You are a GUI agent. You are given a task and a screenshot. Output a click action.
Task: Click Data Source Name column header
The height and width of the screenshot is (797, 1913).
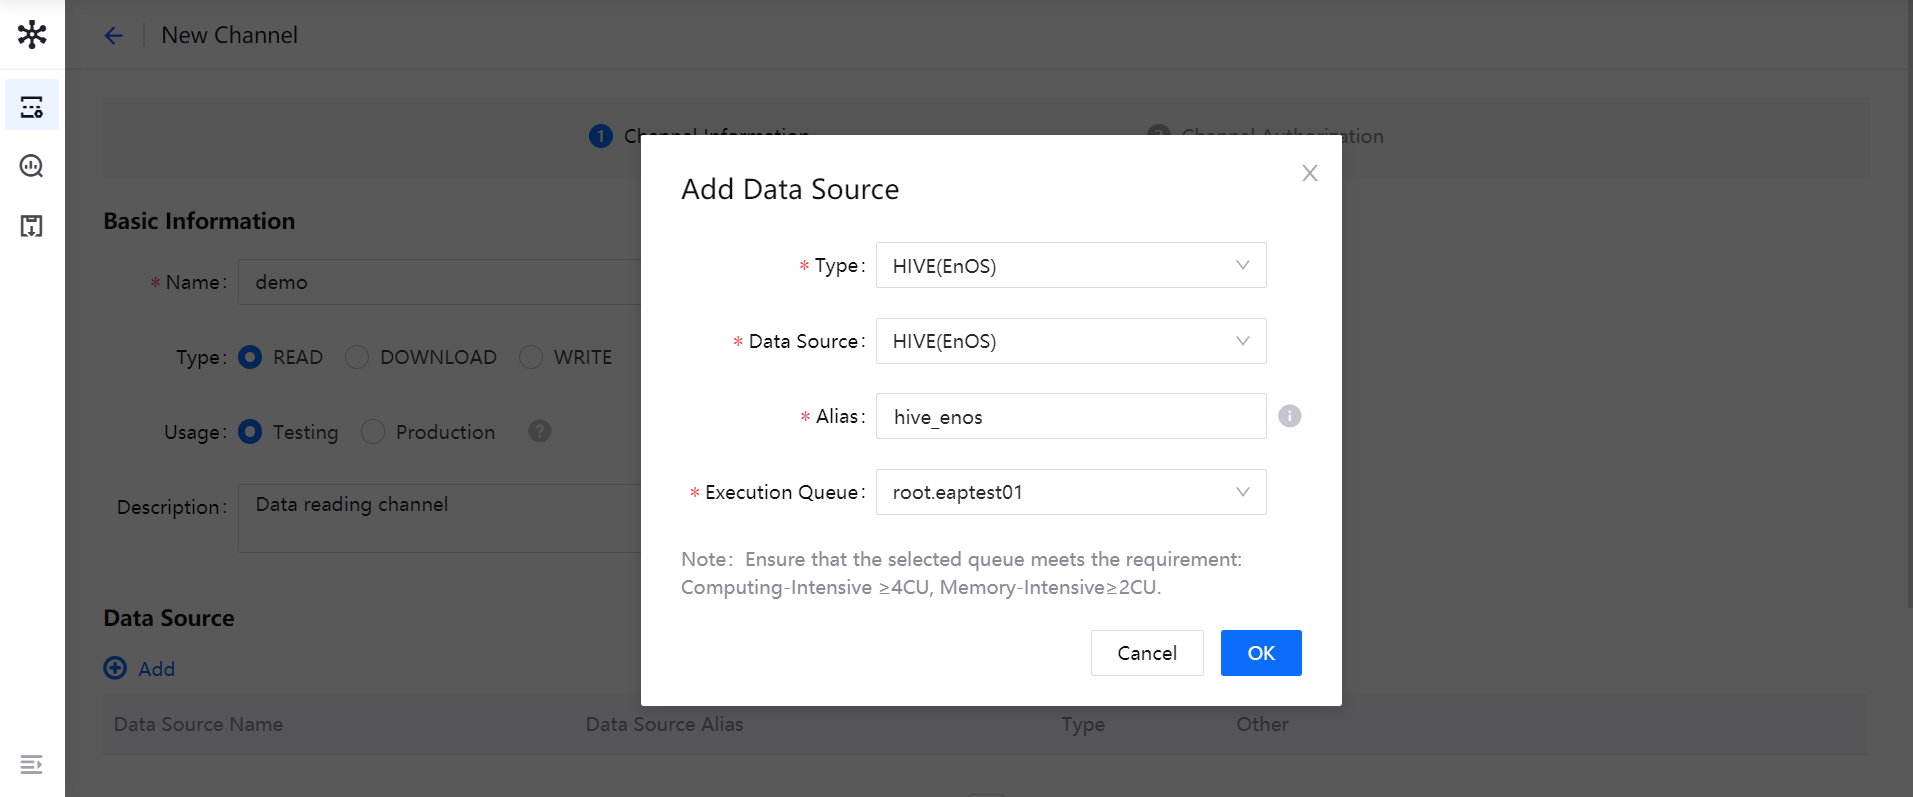[198, 724]
